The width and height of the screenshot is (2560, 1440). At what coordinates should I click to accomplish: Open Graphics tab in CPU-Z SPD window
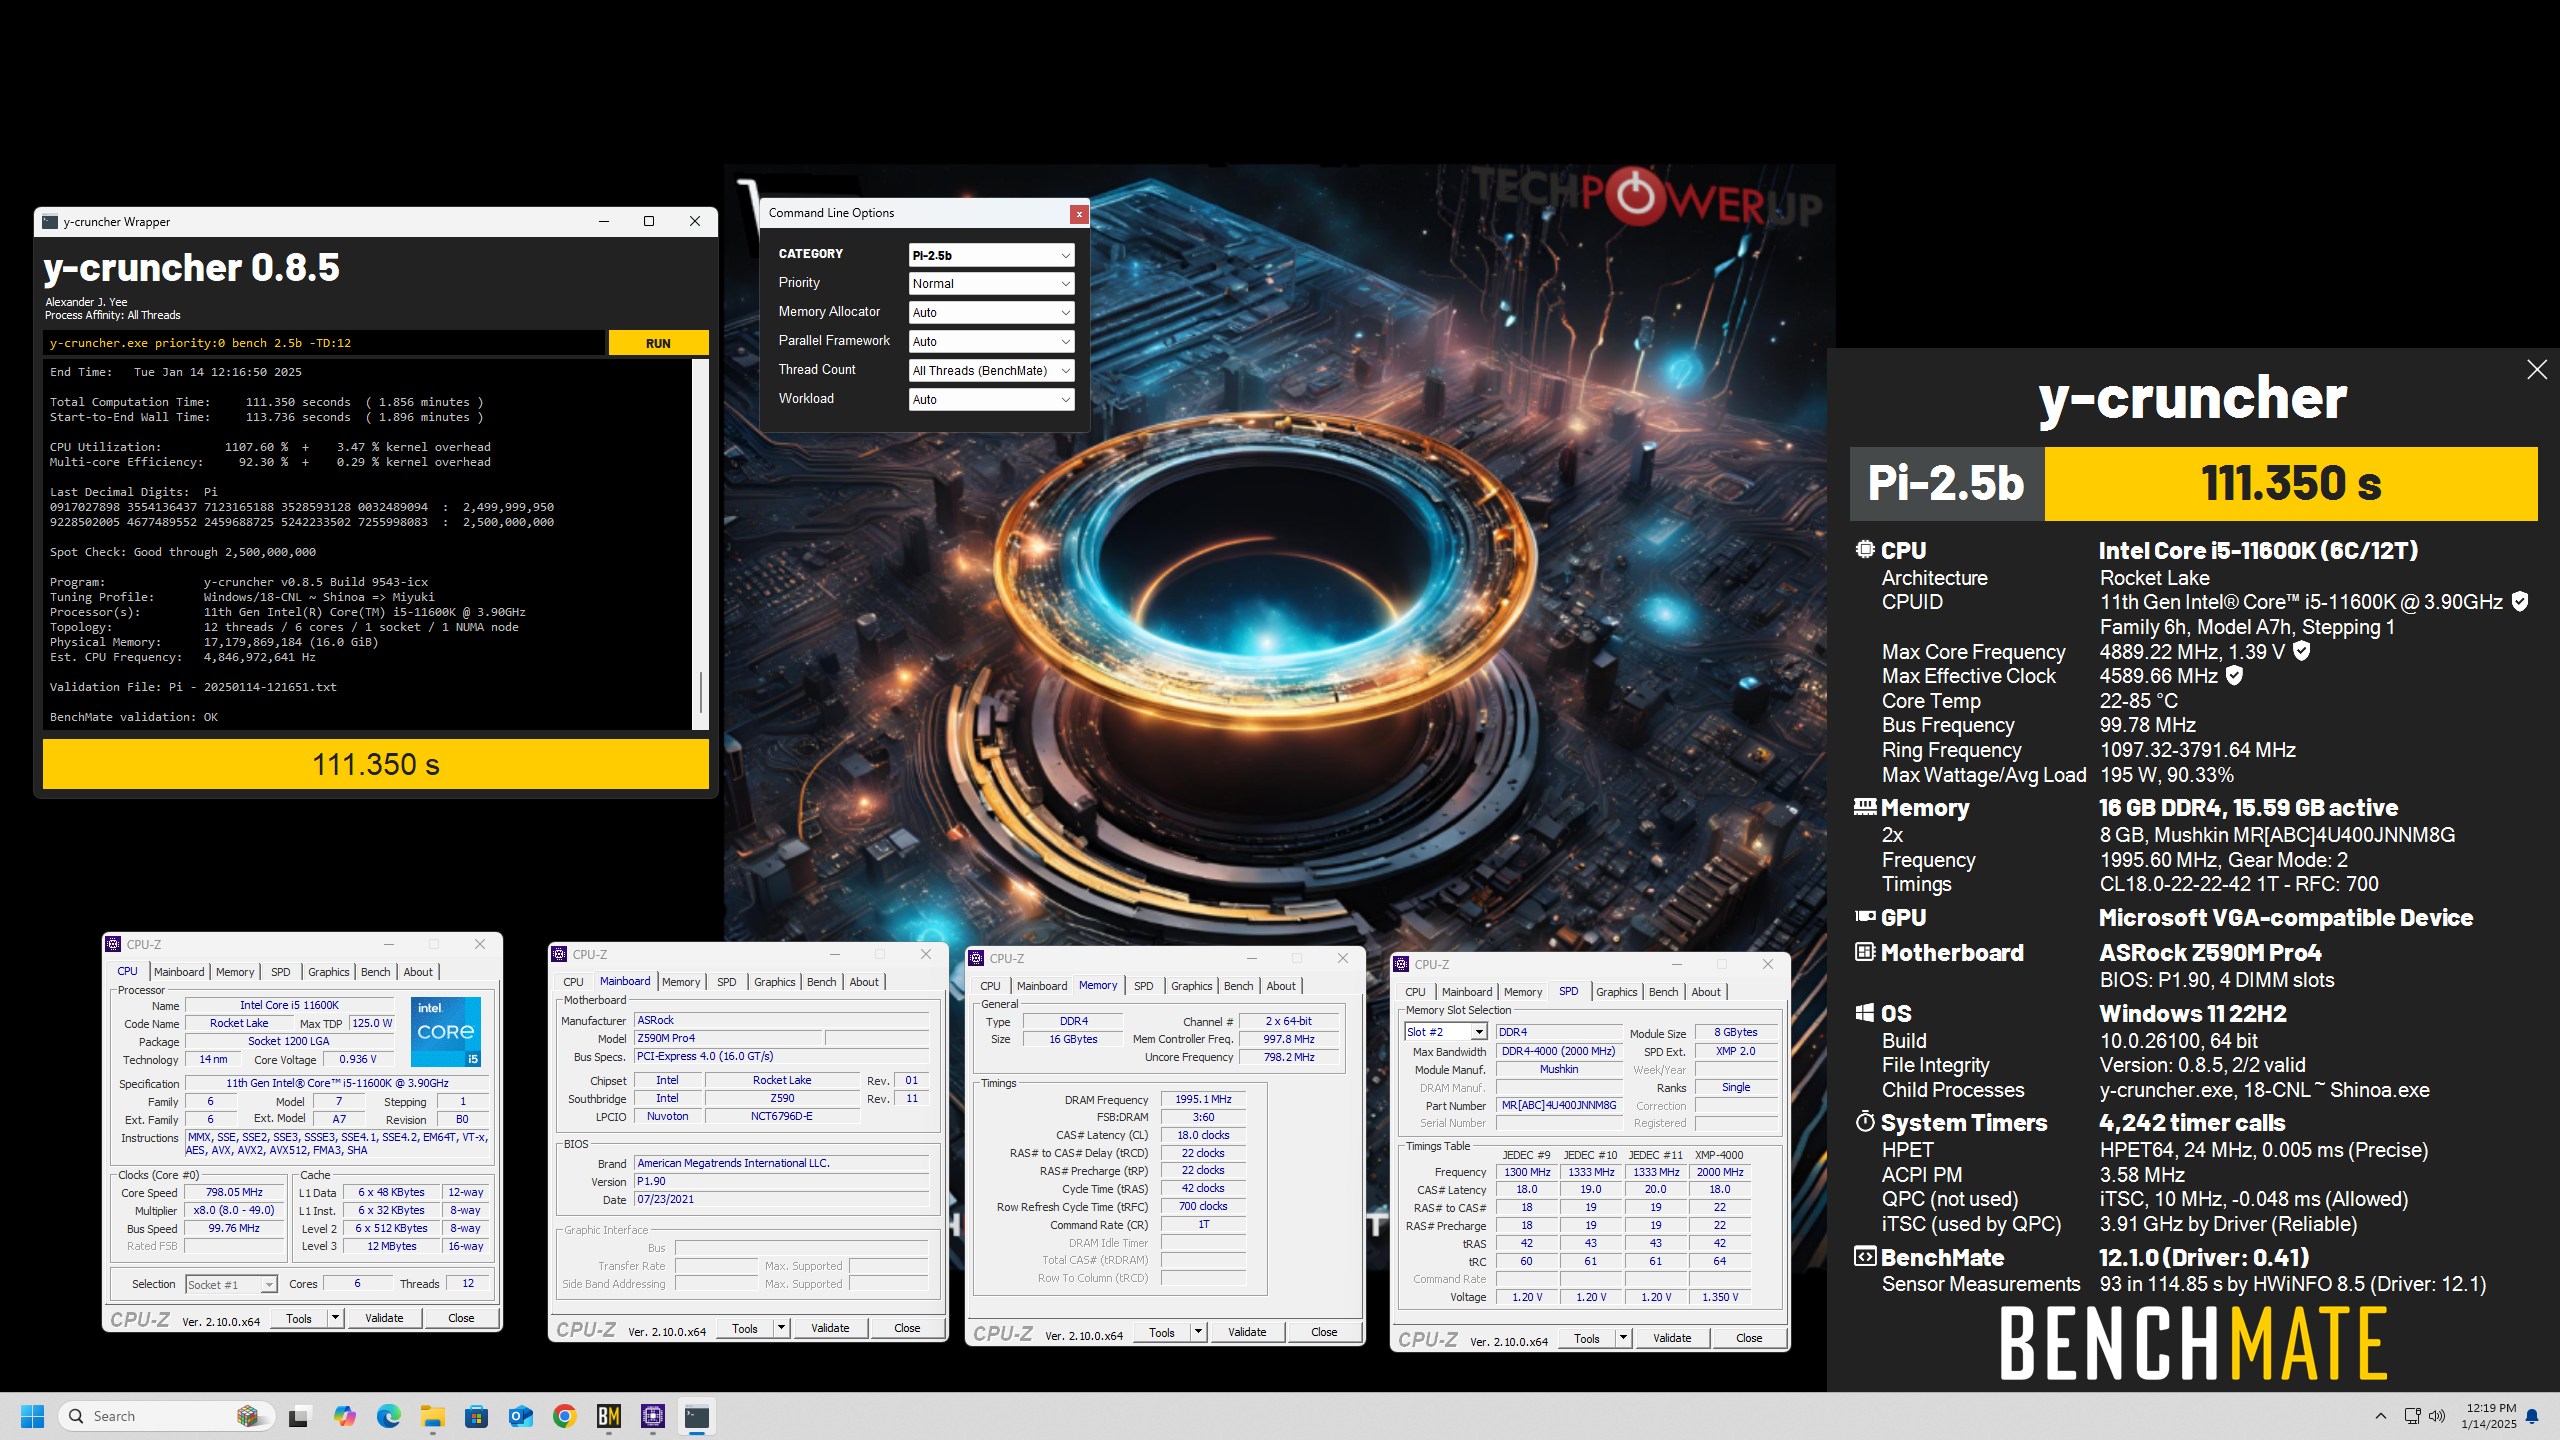[1617, 992]
